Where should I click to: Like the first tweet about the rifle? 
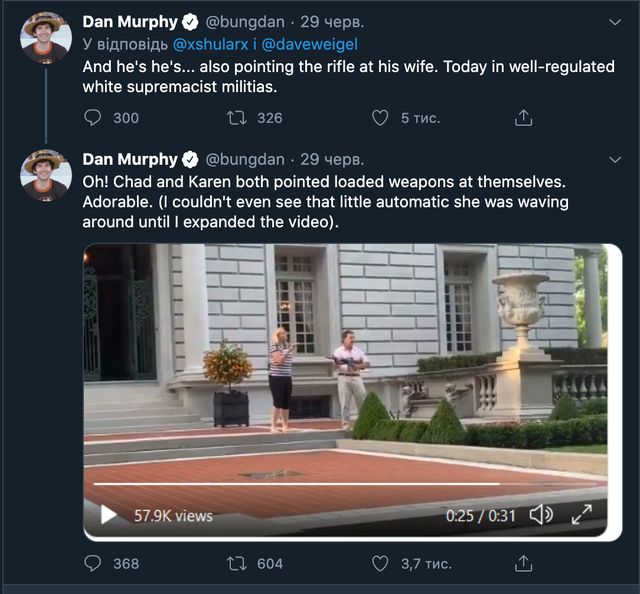click(x=380, y=118)
